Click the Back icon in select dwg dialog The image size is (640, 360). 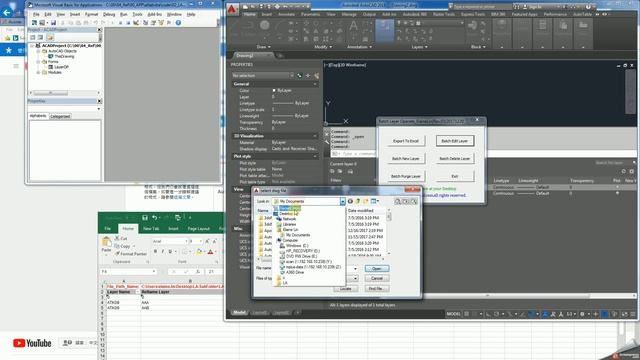(x=350, y=201)
